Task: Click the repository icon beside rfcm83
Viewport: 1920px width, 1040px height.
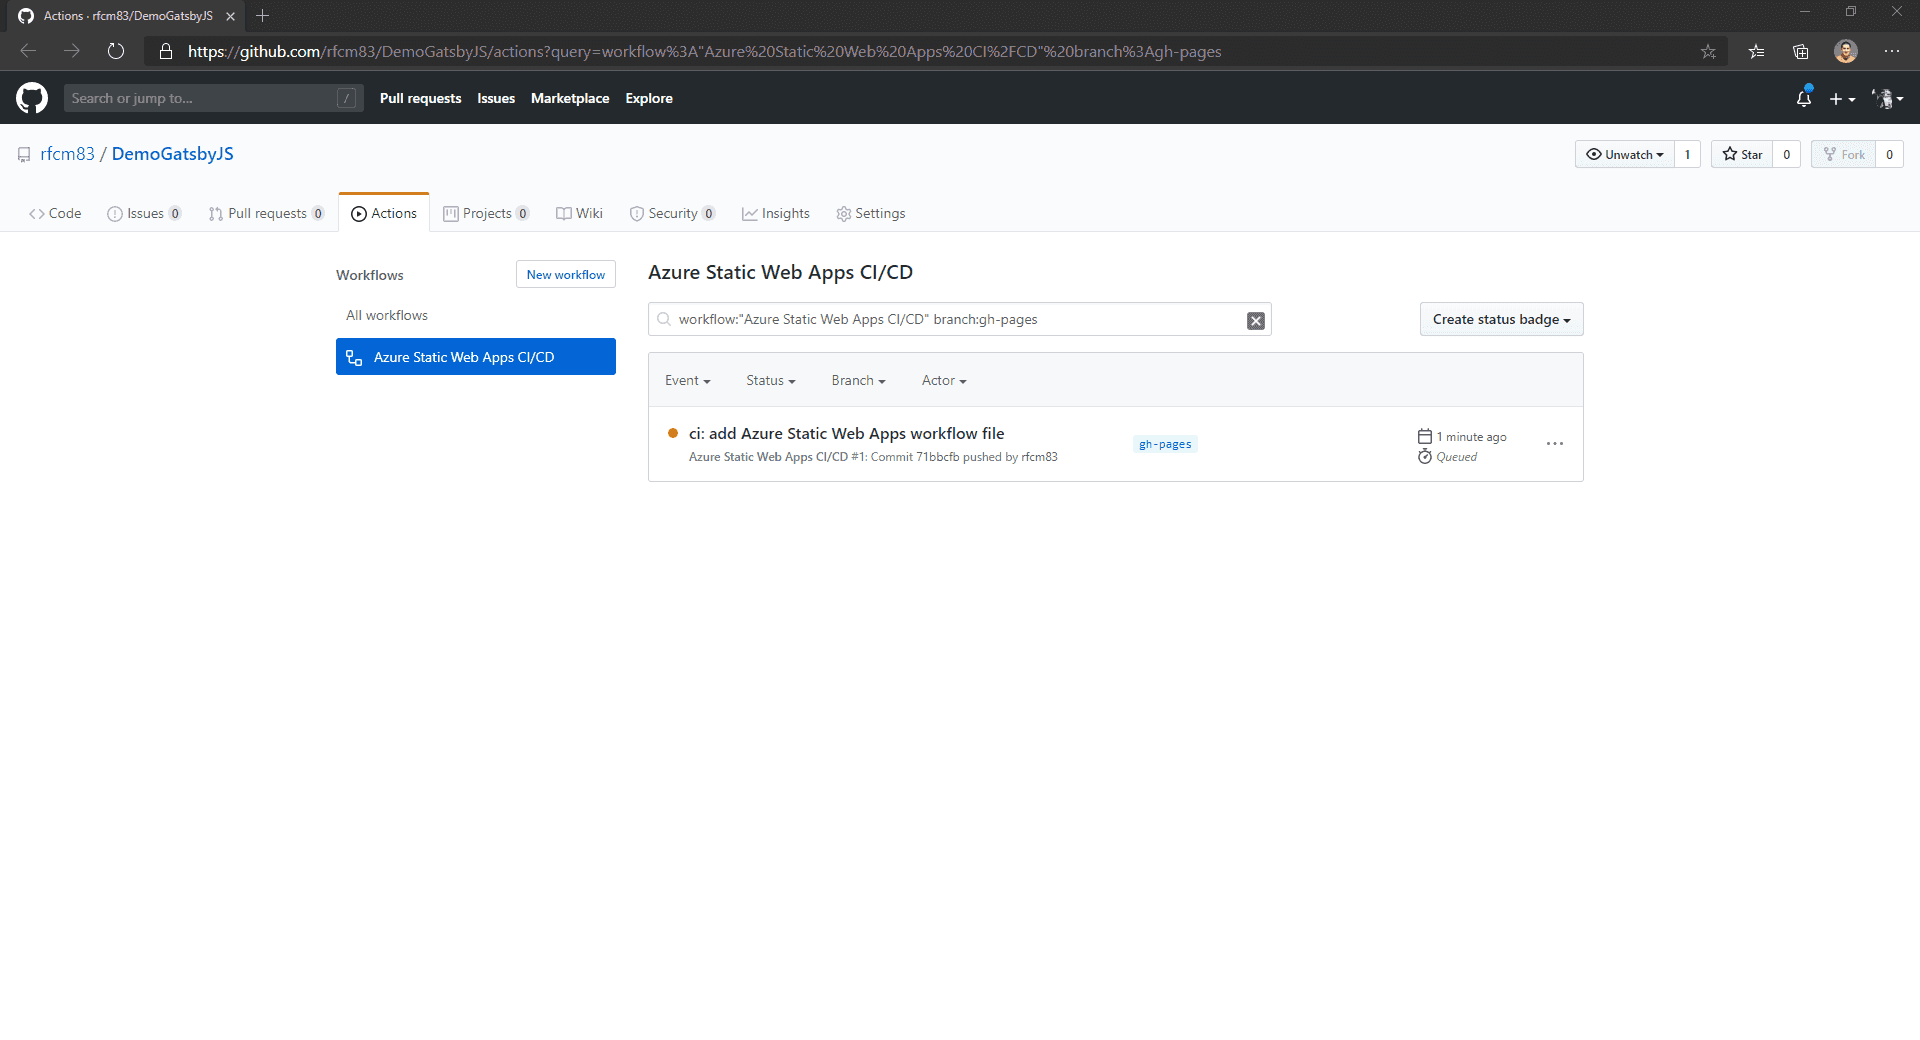Action: pyautogui.click(x=24, y=154)
